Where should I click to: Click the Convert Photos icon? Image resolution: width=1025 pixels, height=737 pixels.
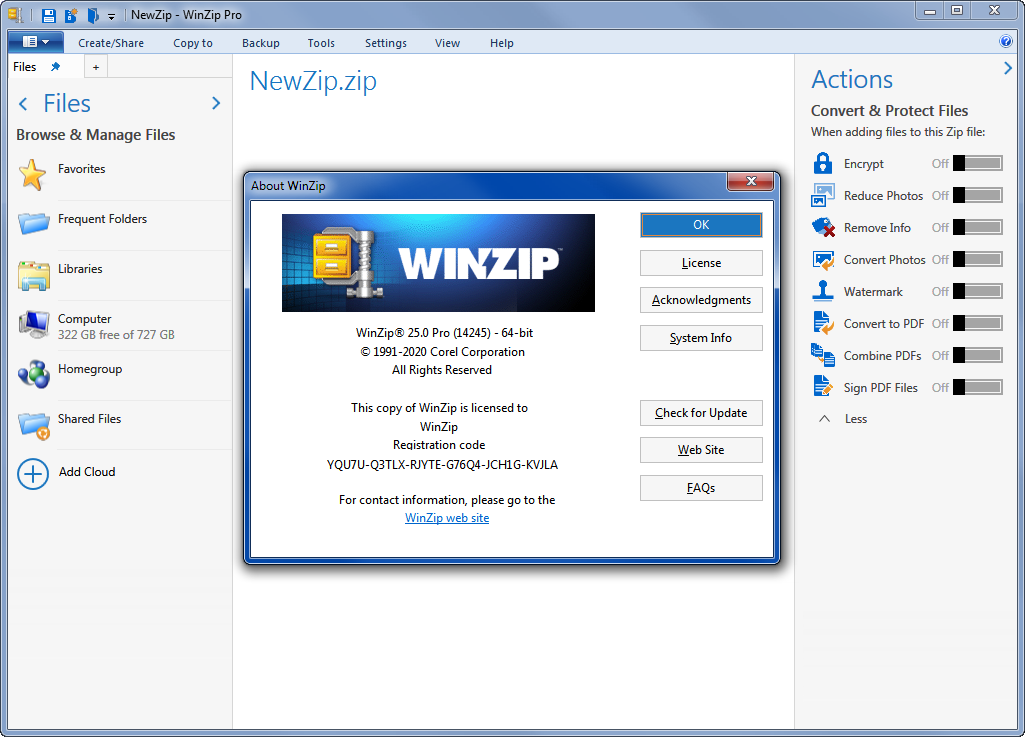[823, 260]
